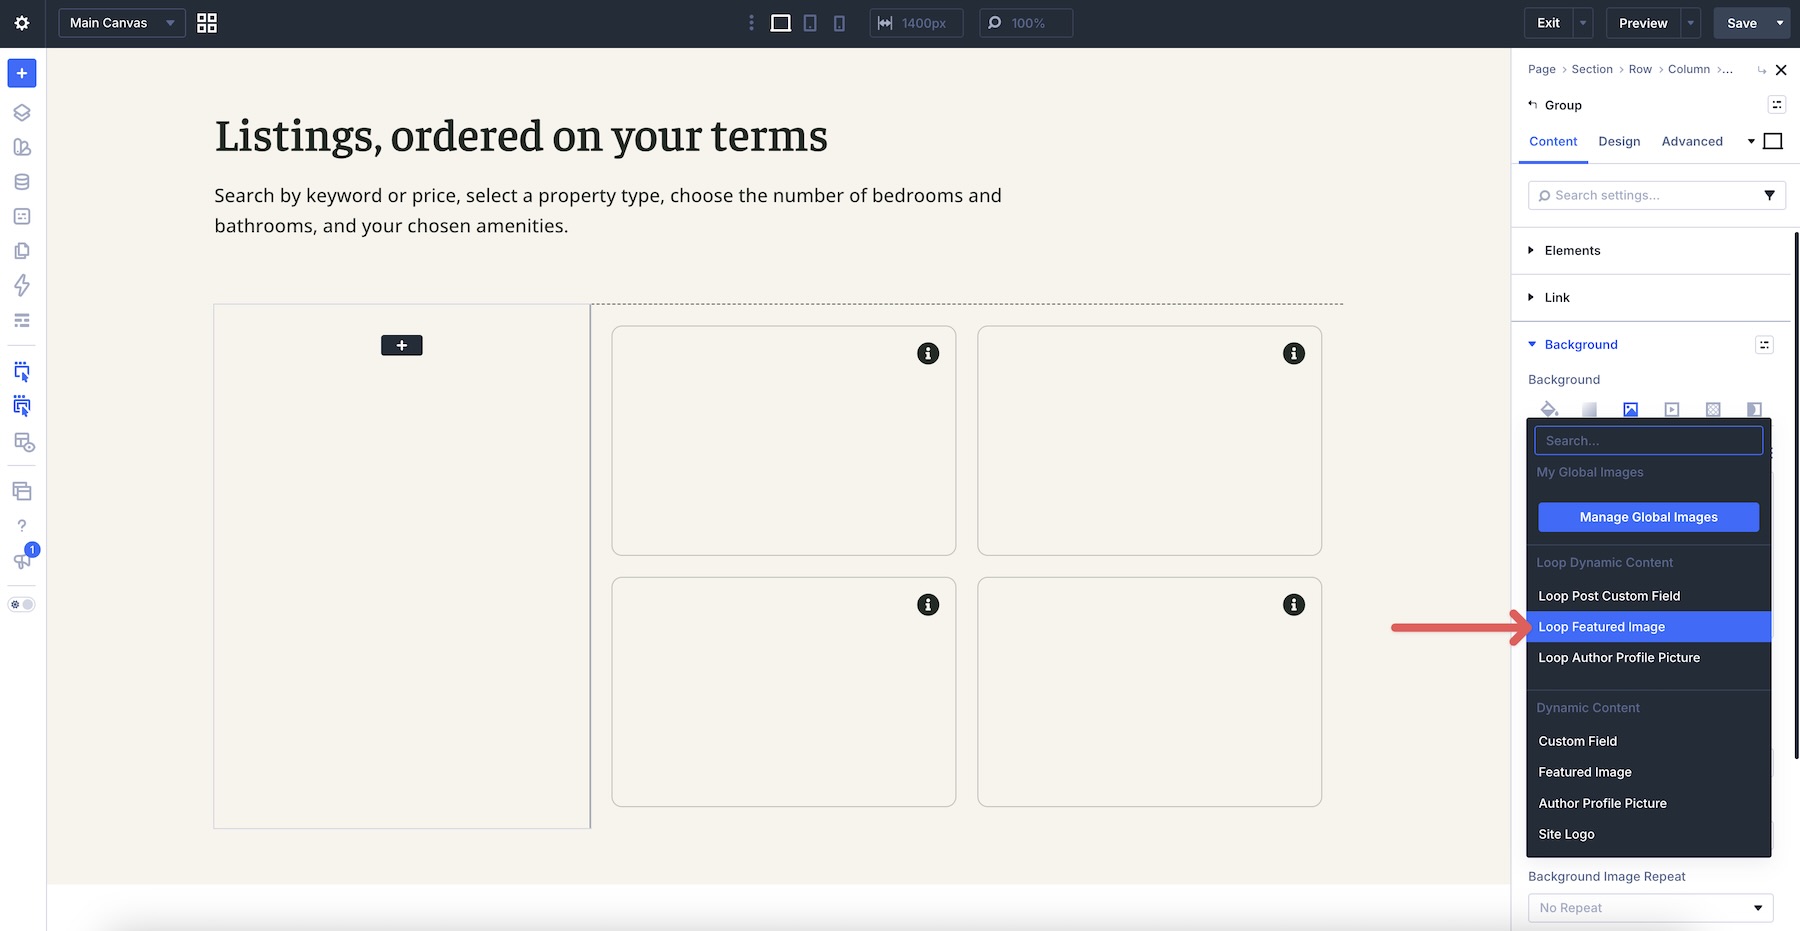Switch to phone view icon
Screen dimensions: 1800x931
[839, 23]
